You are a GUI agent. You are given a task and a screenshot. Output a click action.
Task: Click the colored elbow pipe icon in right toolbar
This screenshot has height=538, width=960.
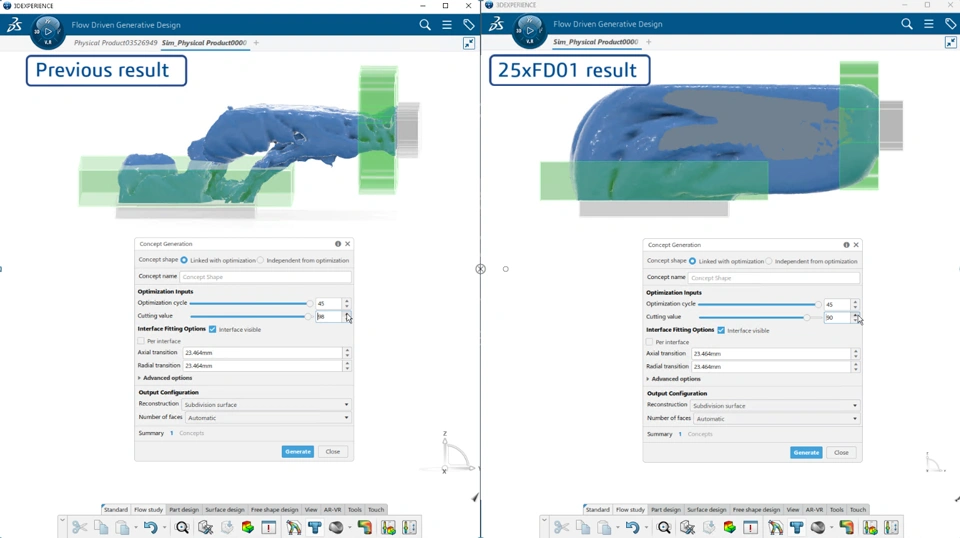pos(847,527)
